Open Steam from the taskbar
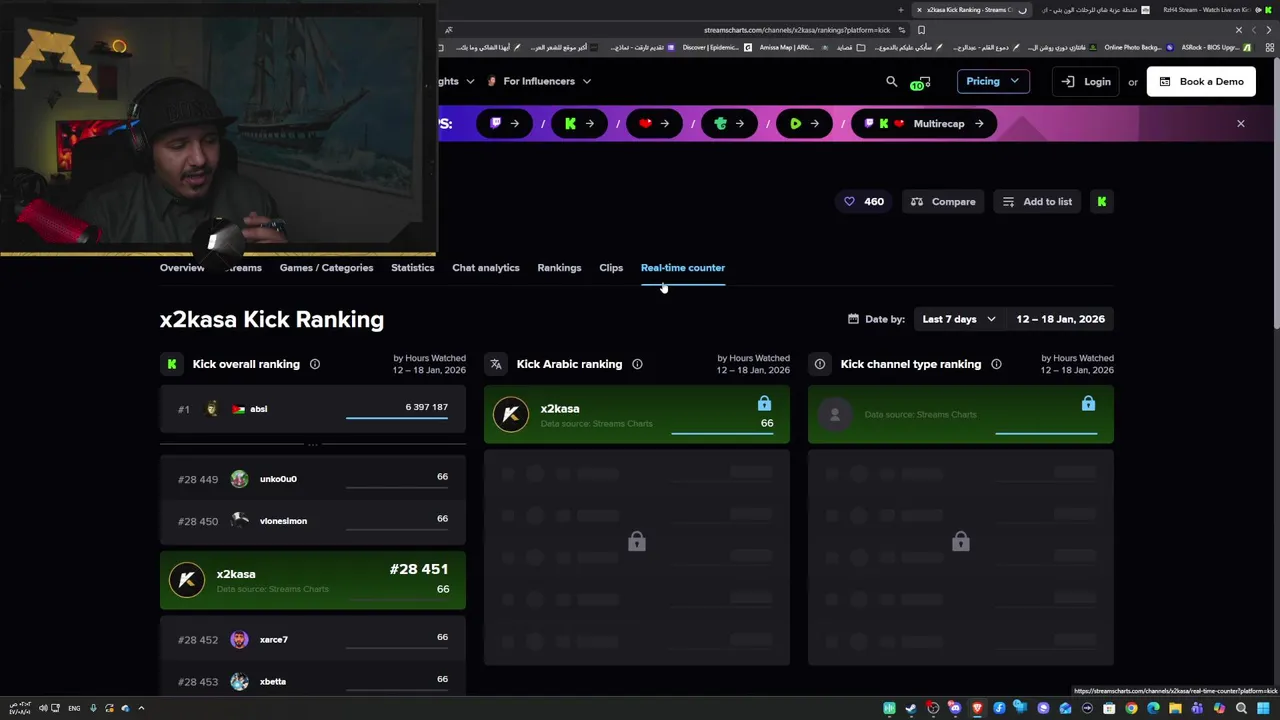Screen dimensions: 1280x720 911,708
